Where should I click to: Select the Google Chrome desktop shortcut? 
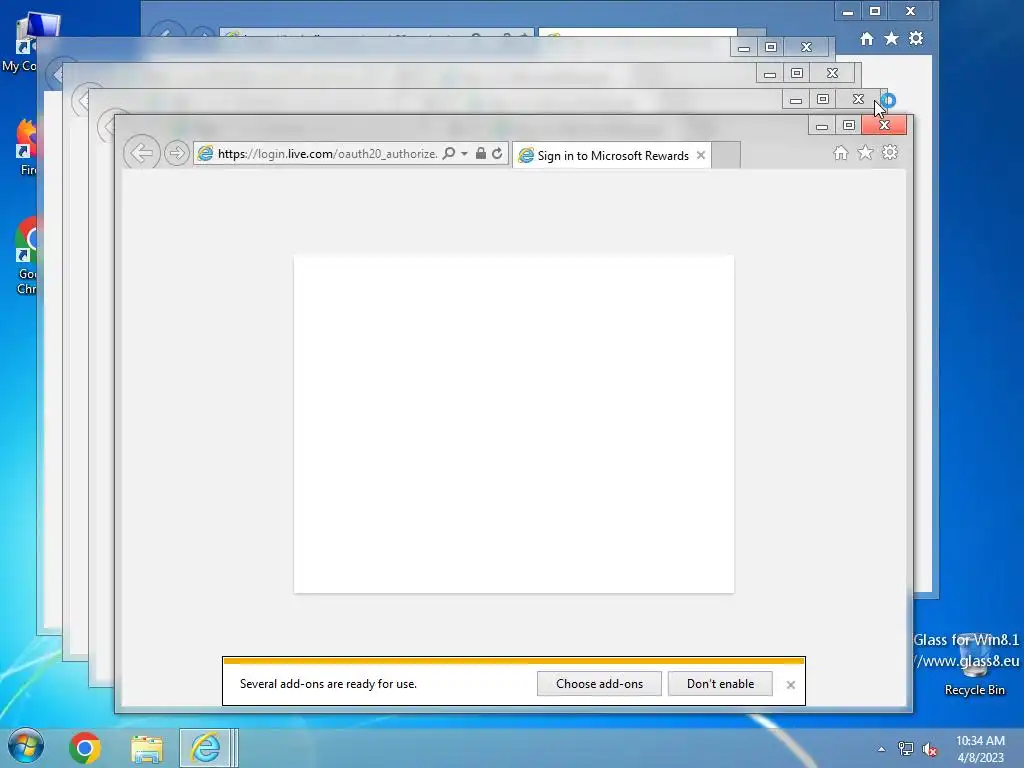pos(25,256)
